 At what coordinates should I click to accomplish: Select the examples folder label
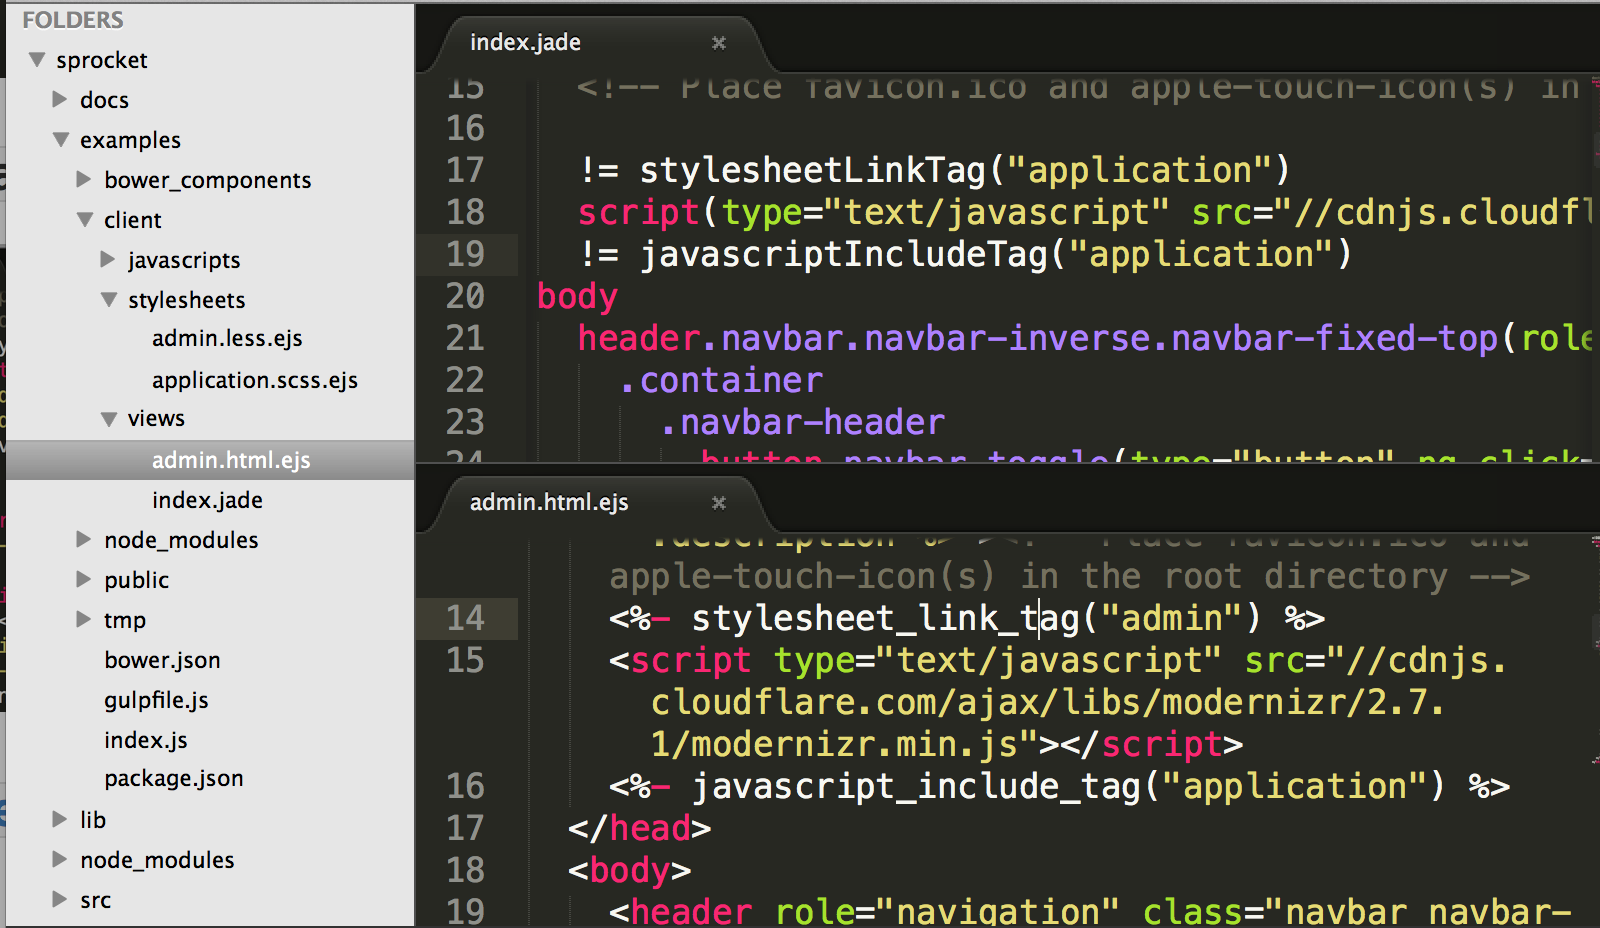130,140
